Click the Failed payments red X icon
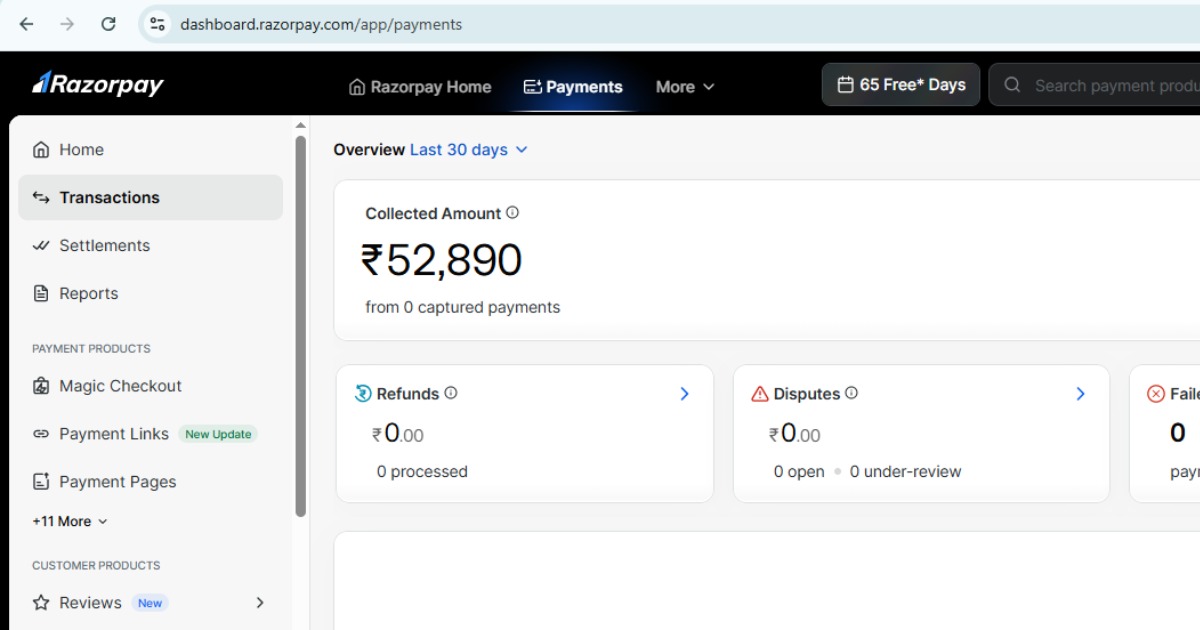This screenshot has height=630, width=1200. (x=1155, y=394)
